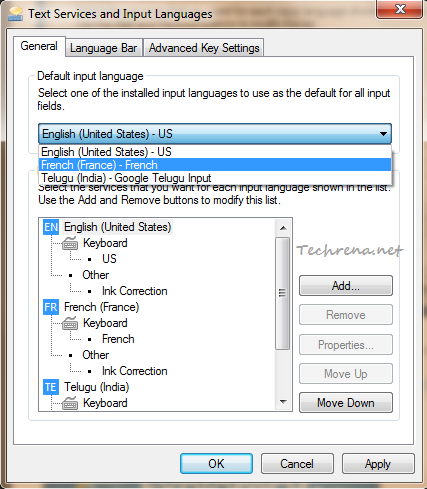Click the Remove button

click(x=346, y=315)
